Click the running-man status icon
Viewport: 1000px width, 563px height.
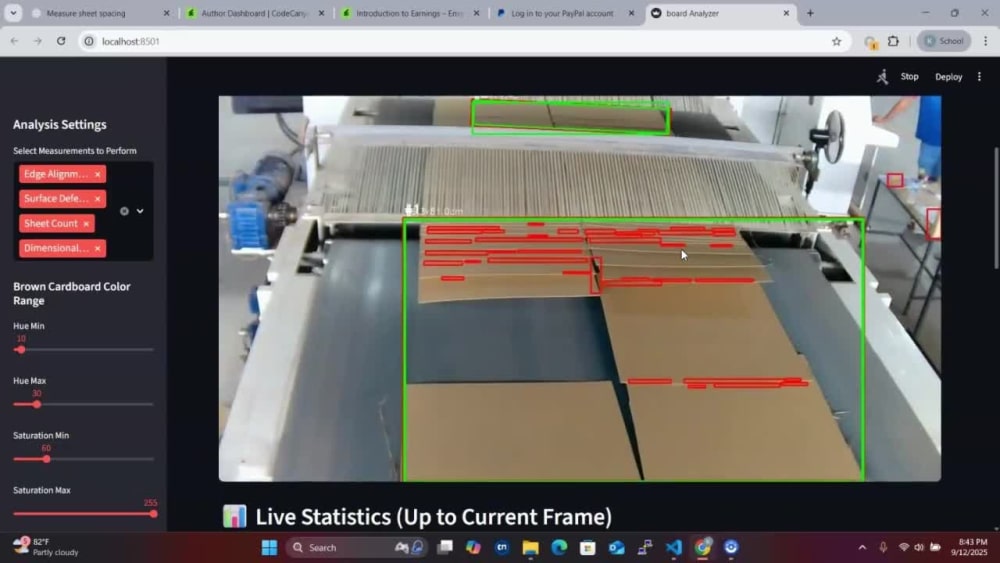(882, 77)
